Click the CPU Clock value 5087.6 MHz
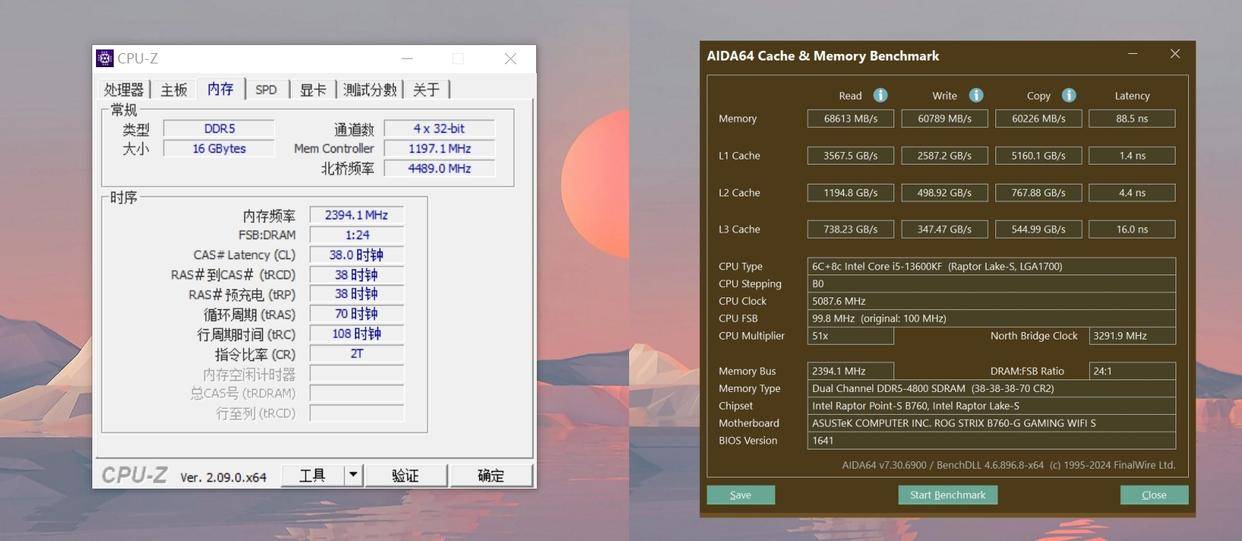Screen dimensions: 1242x541 (x=991, y=301)
